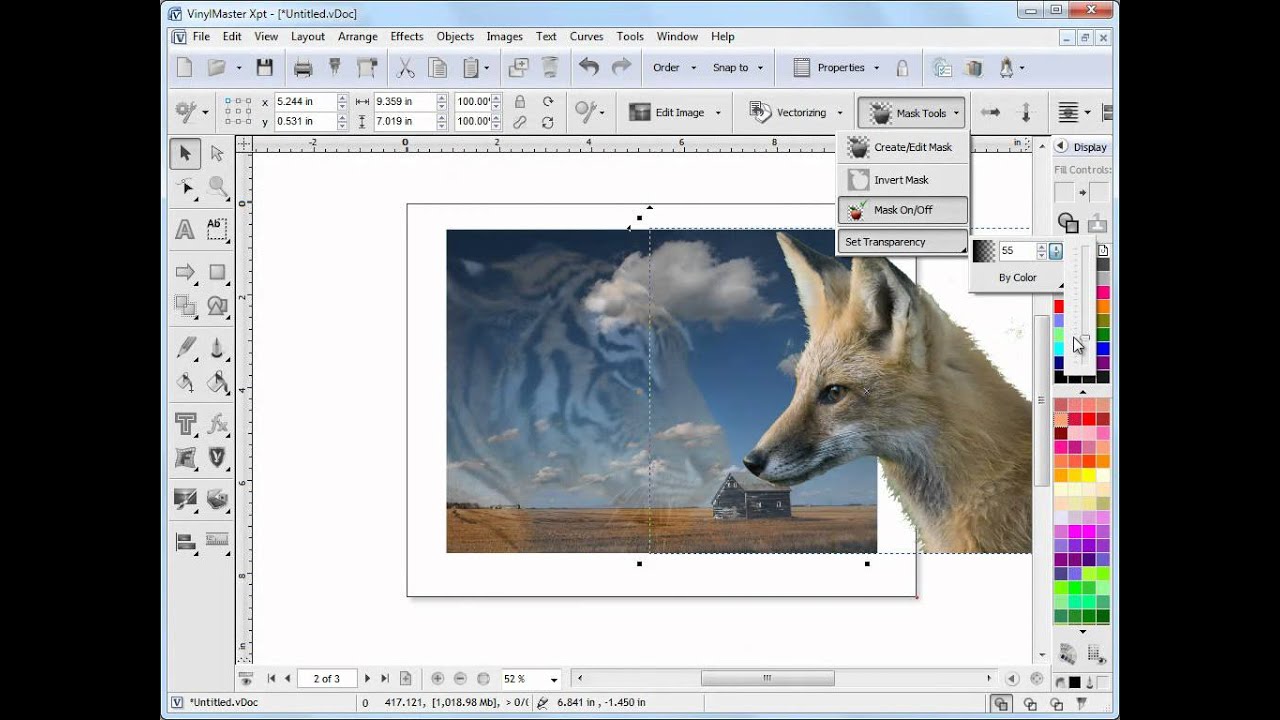This screenshot has width=1280, height=720.
Task: Undo the last action
Action: point(589,67)
